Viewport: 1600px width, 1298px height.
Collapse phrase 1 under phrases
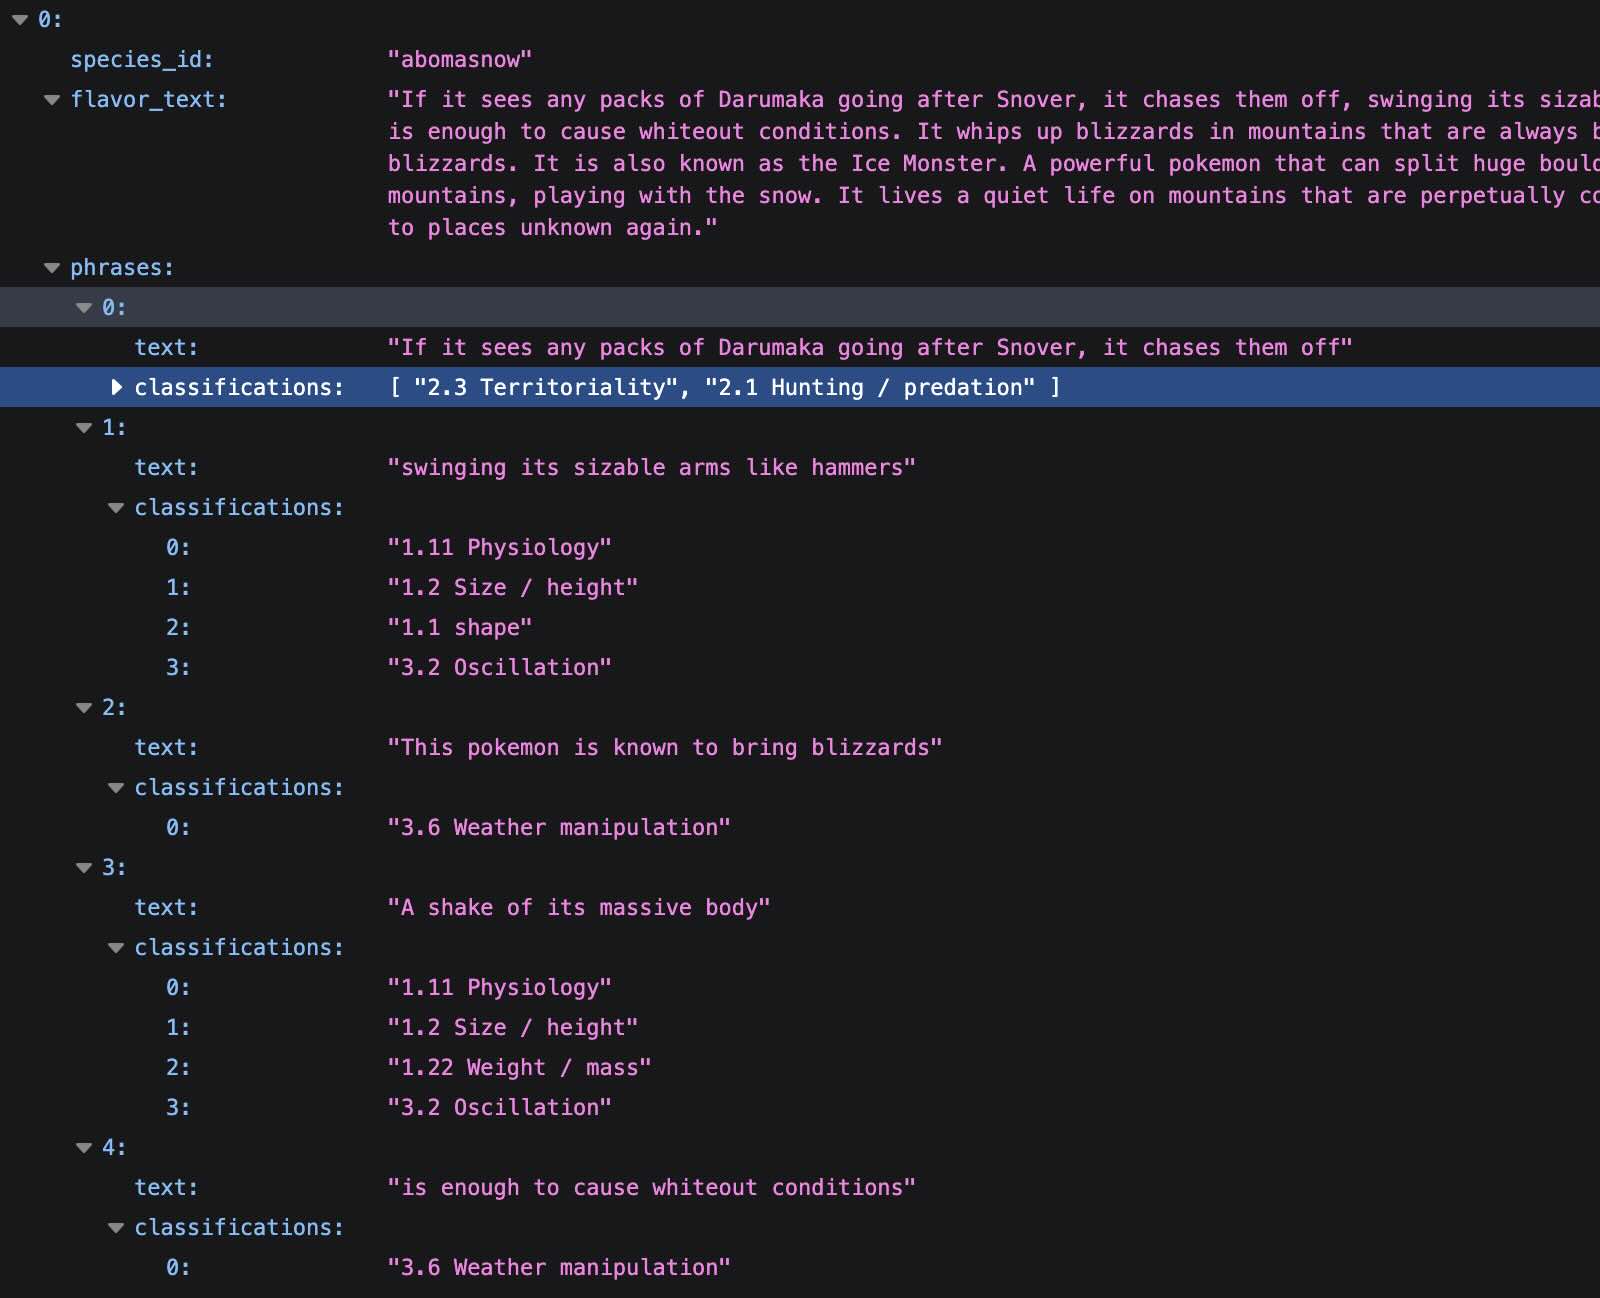tap(84, 428)
